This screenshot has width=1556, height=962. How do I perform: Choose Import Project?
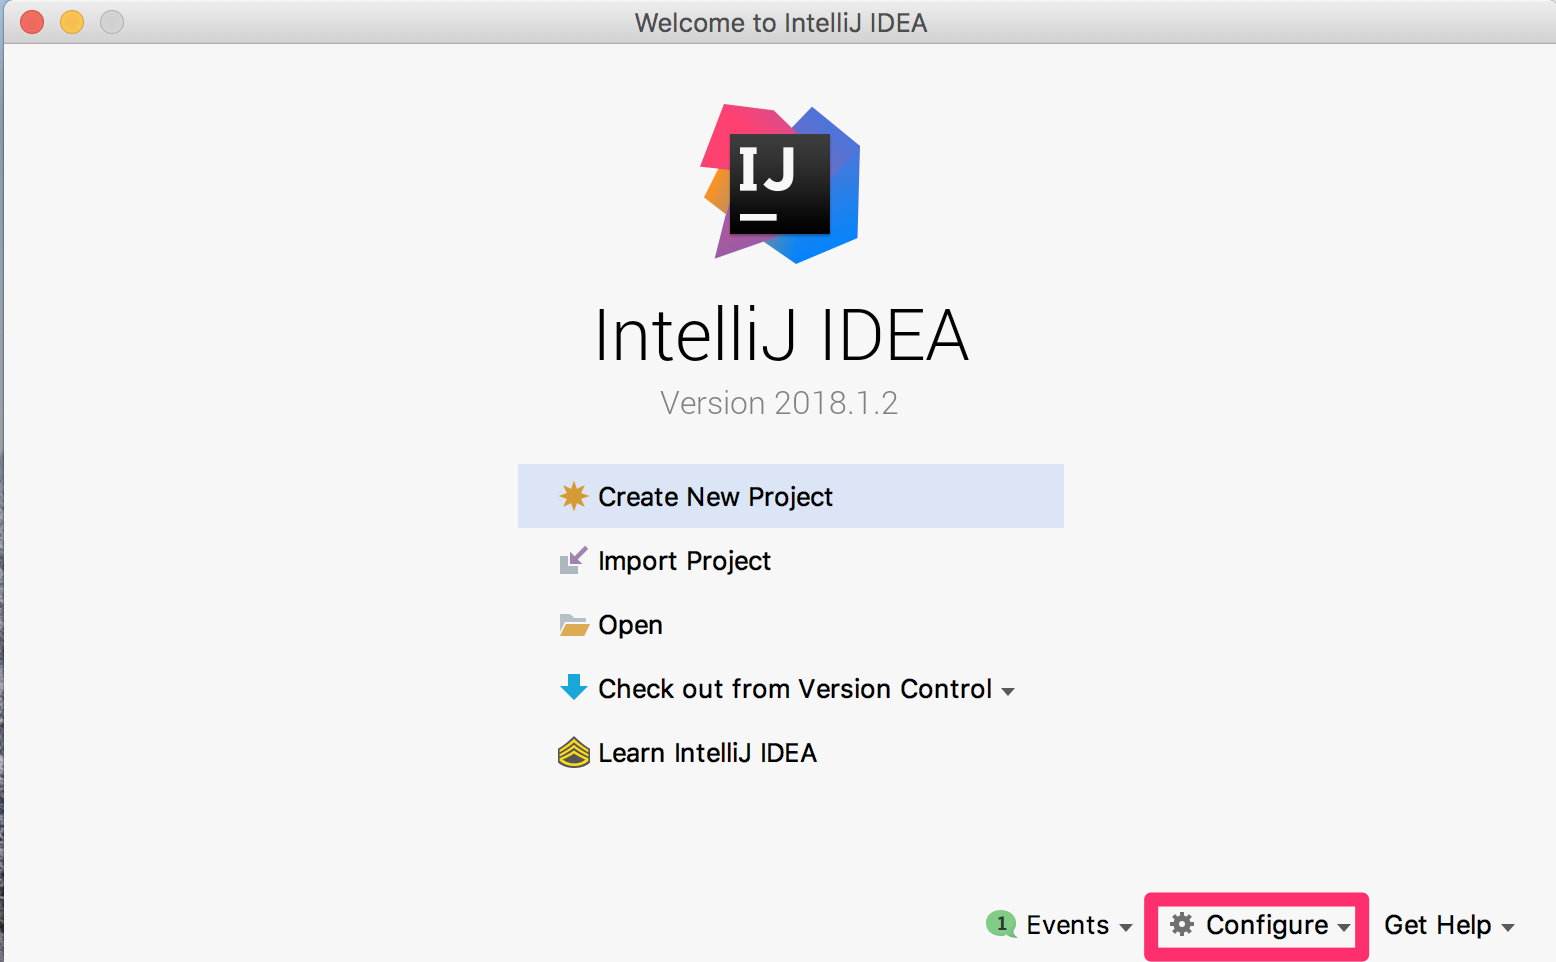click(x=684, y=560)
